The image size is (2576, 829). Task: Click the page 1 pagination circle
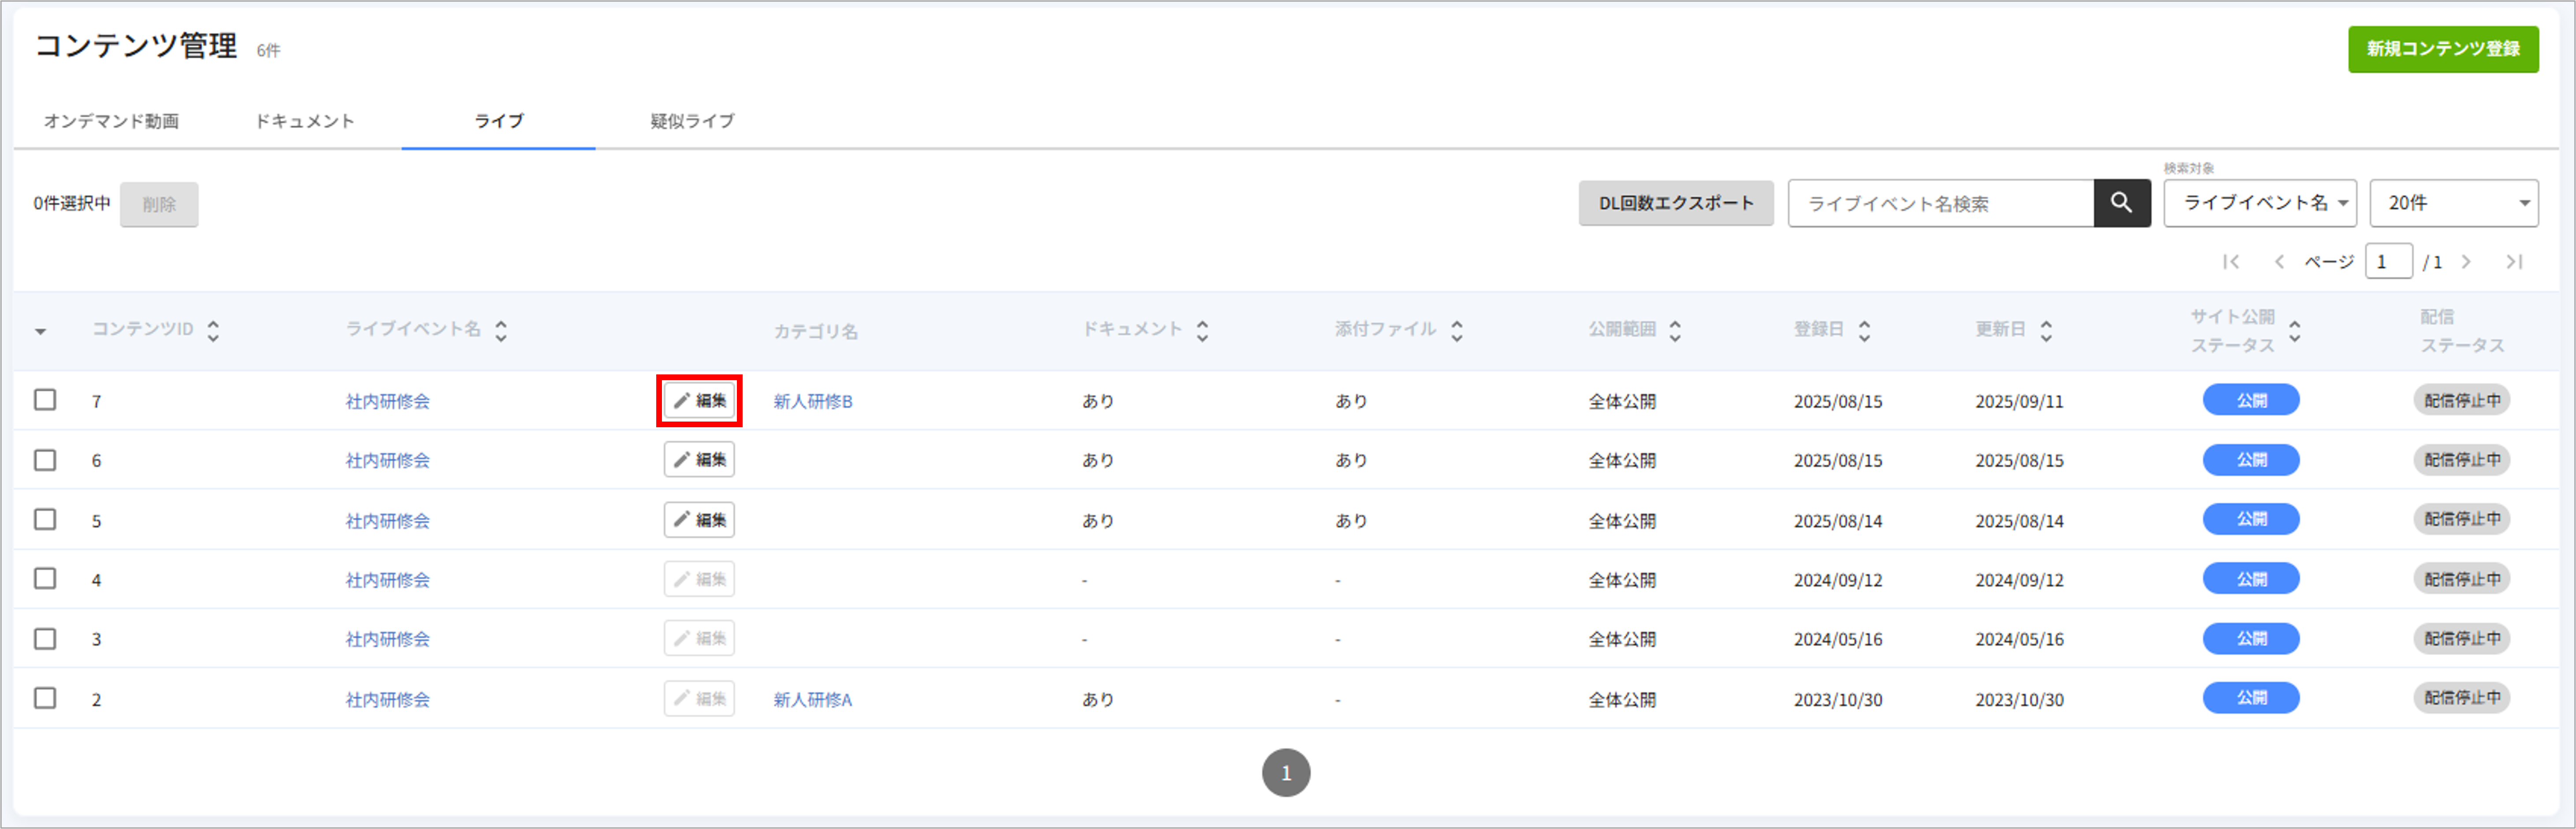tap(1286, 773)
